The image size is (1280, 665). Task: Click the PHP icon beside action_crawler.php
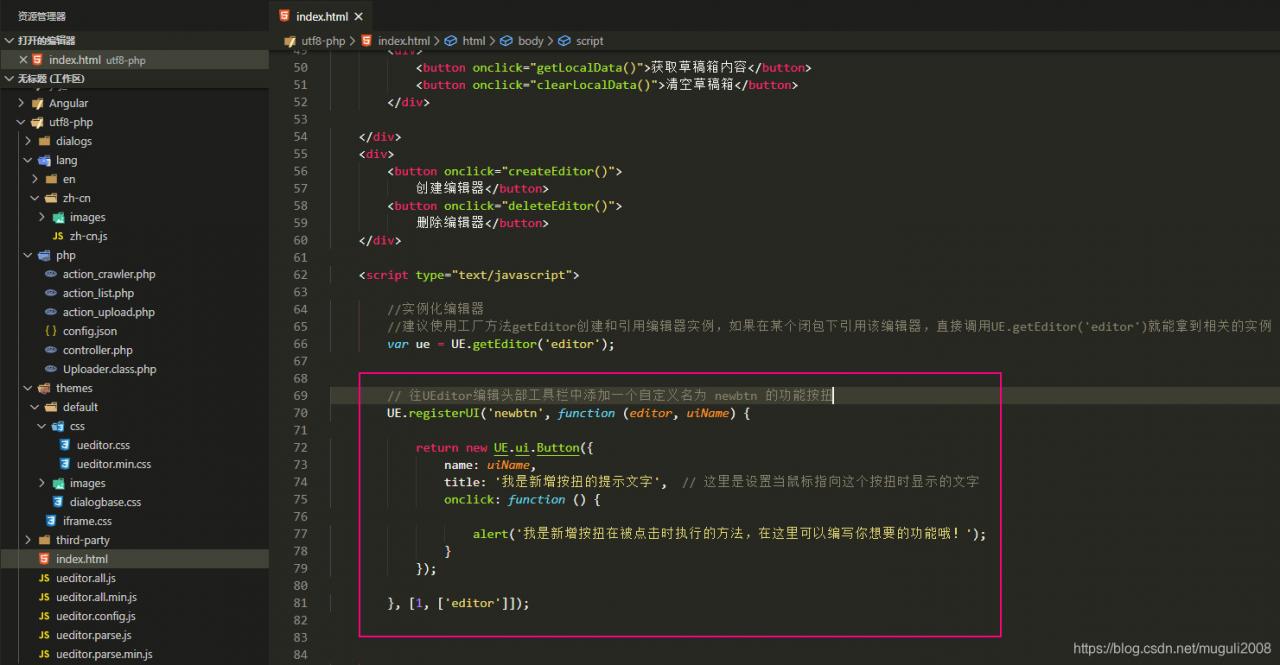(51, 274)
